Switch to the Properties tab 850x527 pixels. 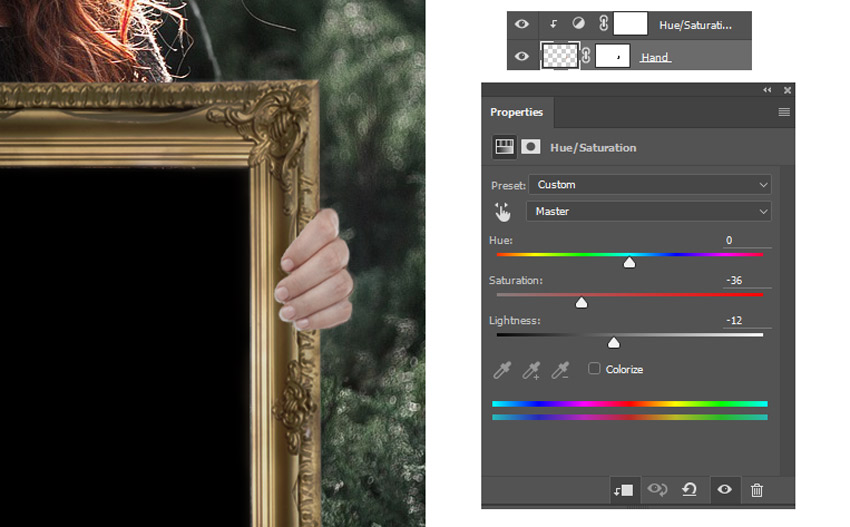pos(517,112)
